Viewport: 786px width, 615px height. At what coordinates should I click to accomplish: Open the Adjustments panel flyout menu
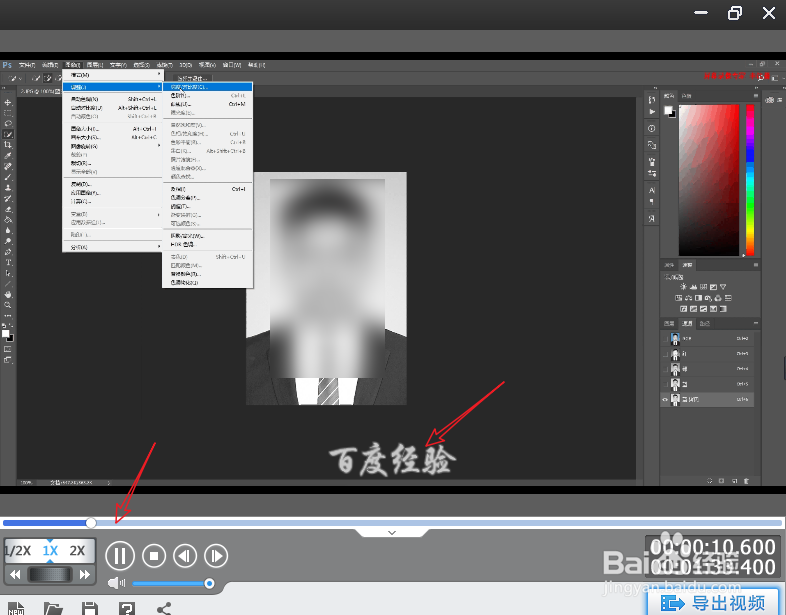756,265
